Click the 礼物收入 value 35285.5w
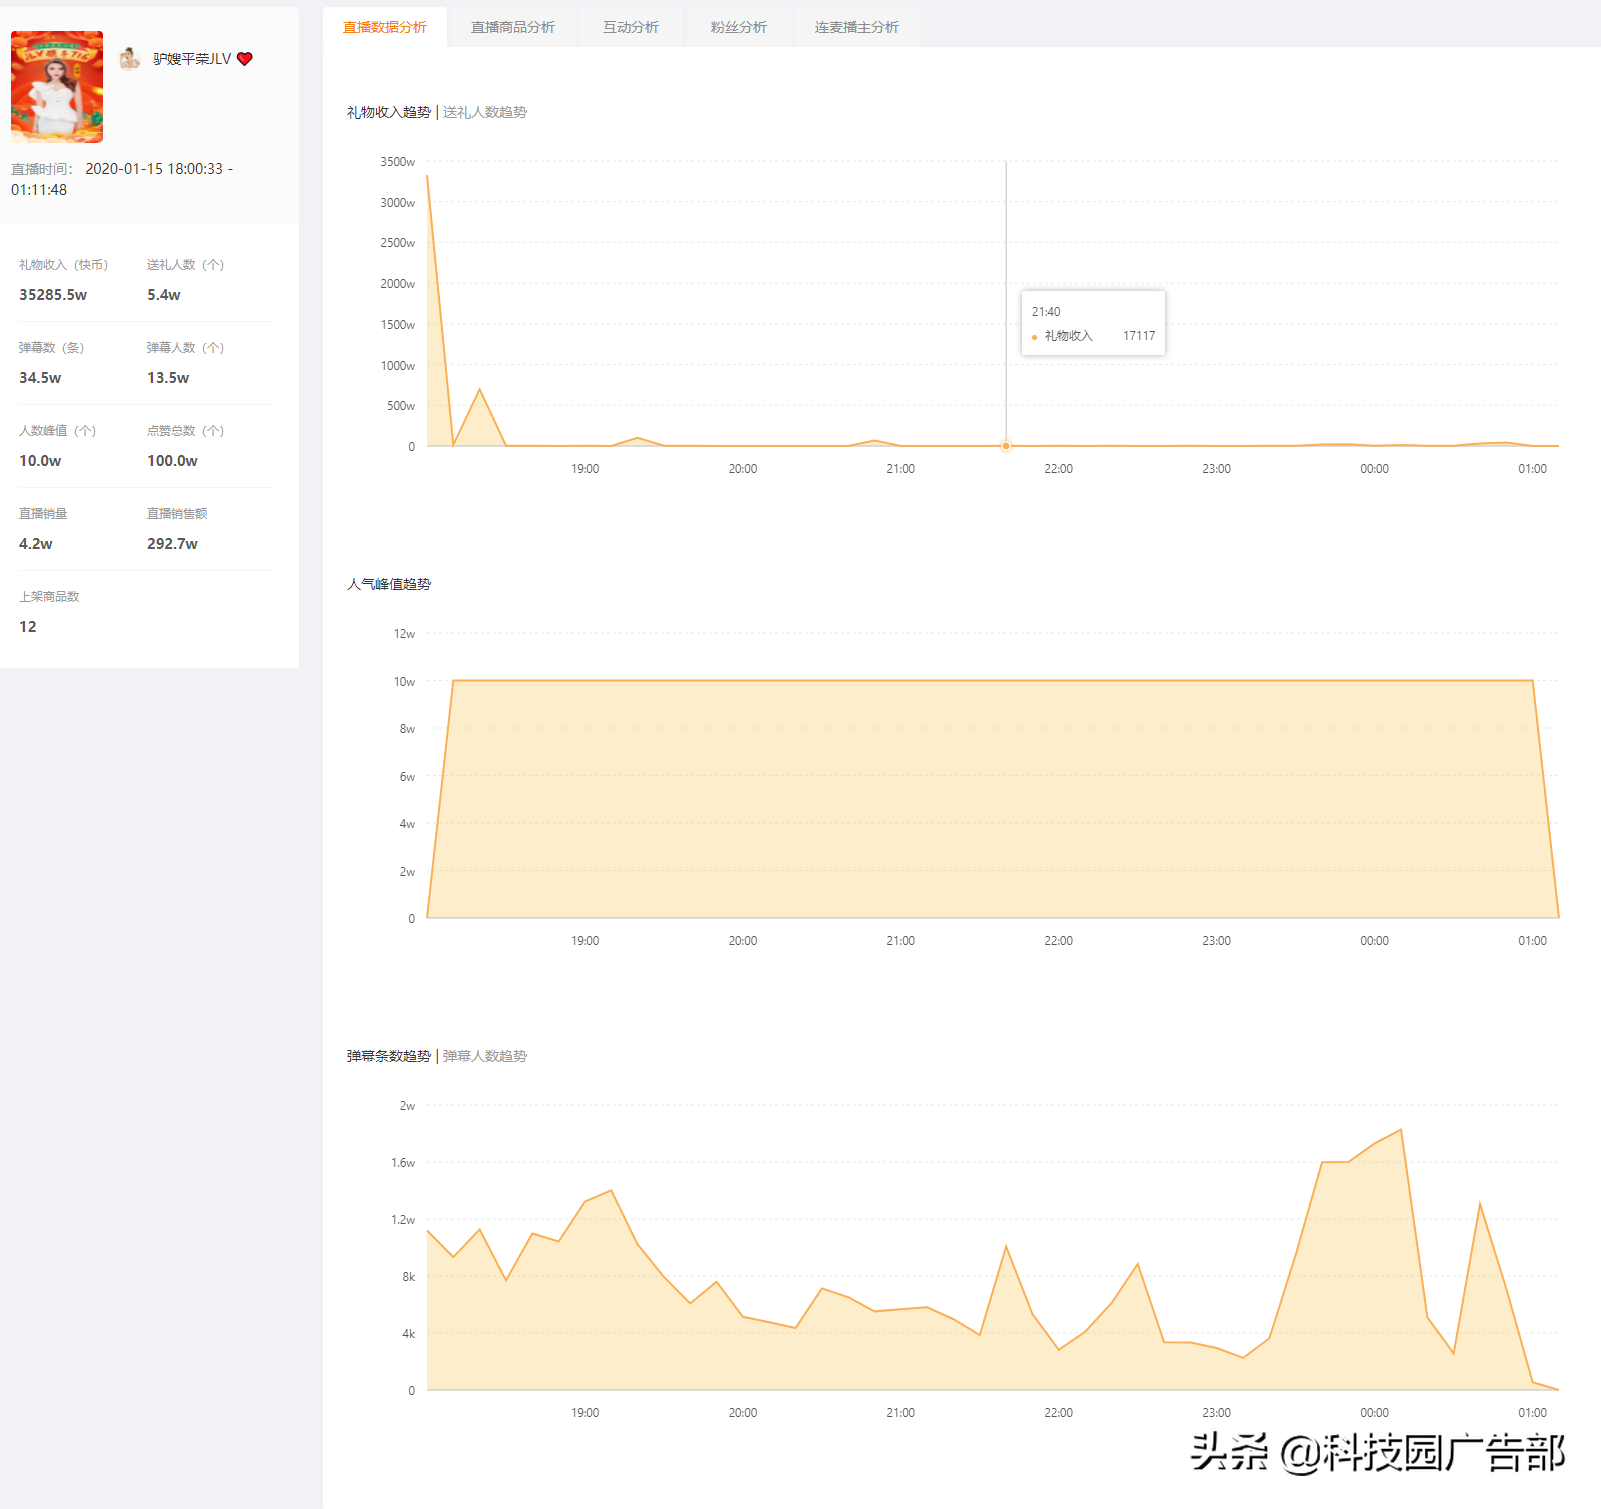This screenshot has width=1601, height=1509. coord(53,295)
